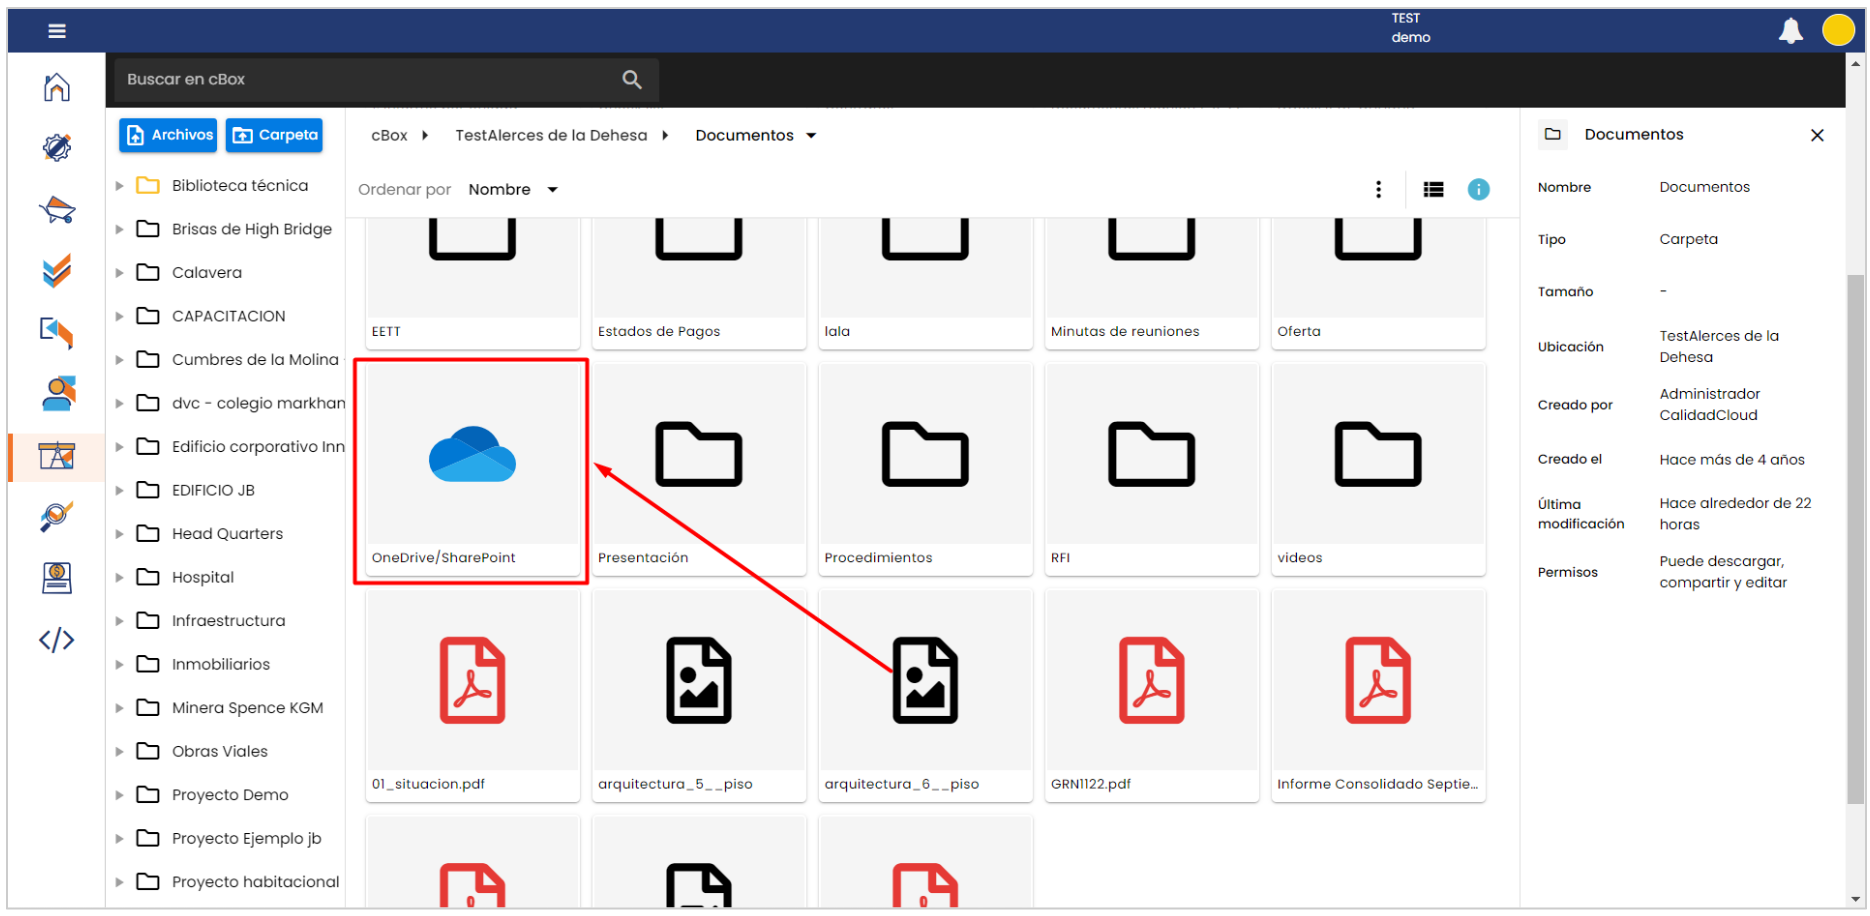This screenshot has height=916, width=1870.
Task: Click the cBox breadcrumb link
Action: click(389, 135)
